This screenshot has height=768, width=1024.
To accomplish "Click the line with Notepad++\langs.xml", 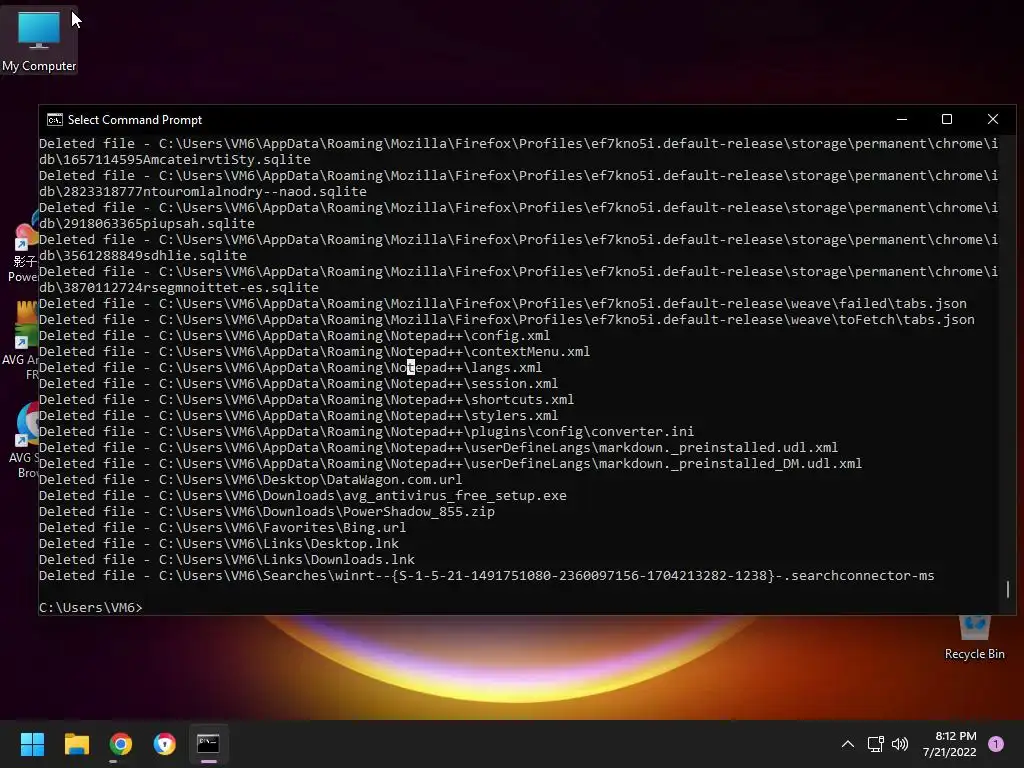I will pos(291,368).
